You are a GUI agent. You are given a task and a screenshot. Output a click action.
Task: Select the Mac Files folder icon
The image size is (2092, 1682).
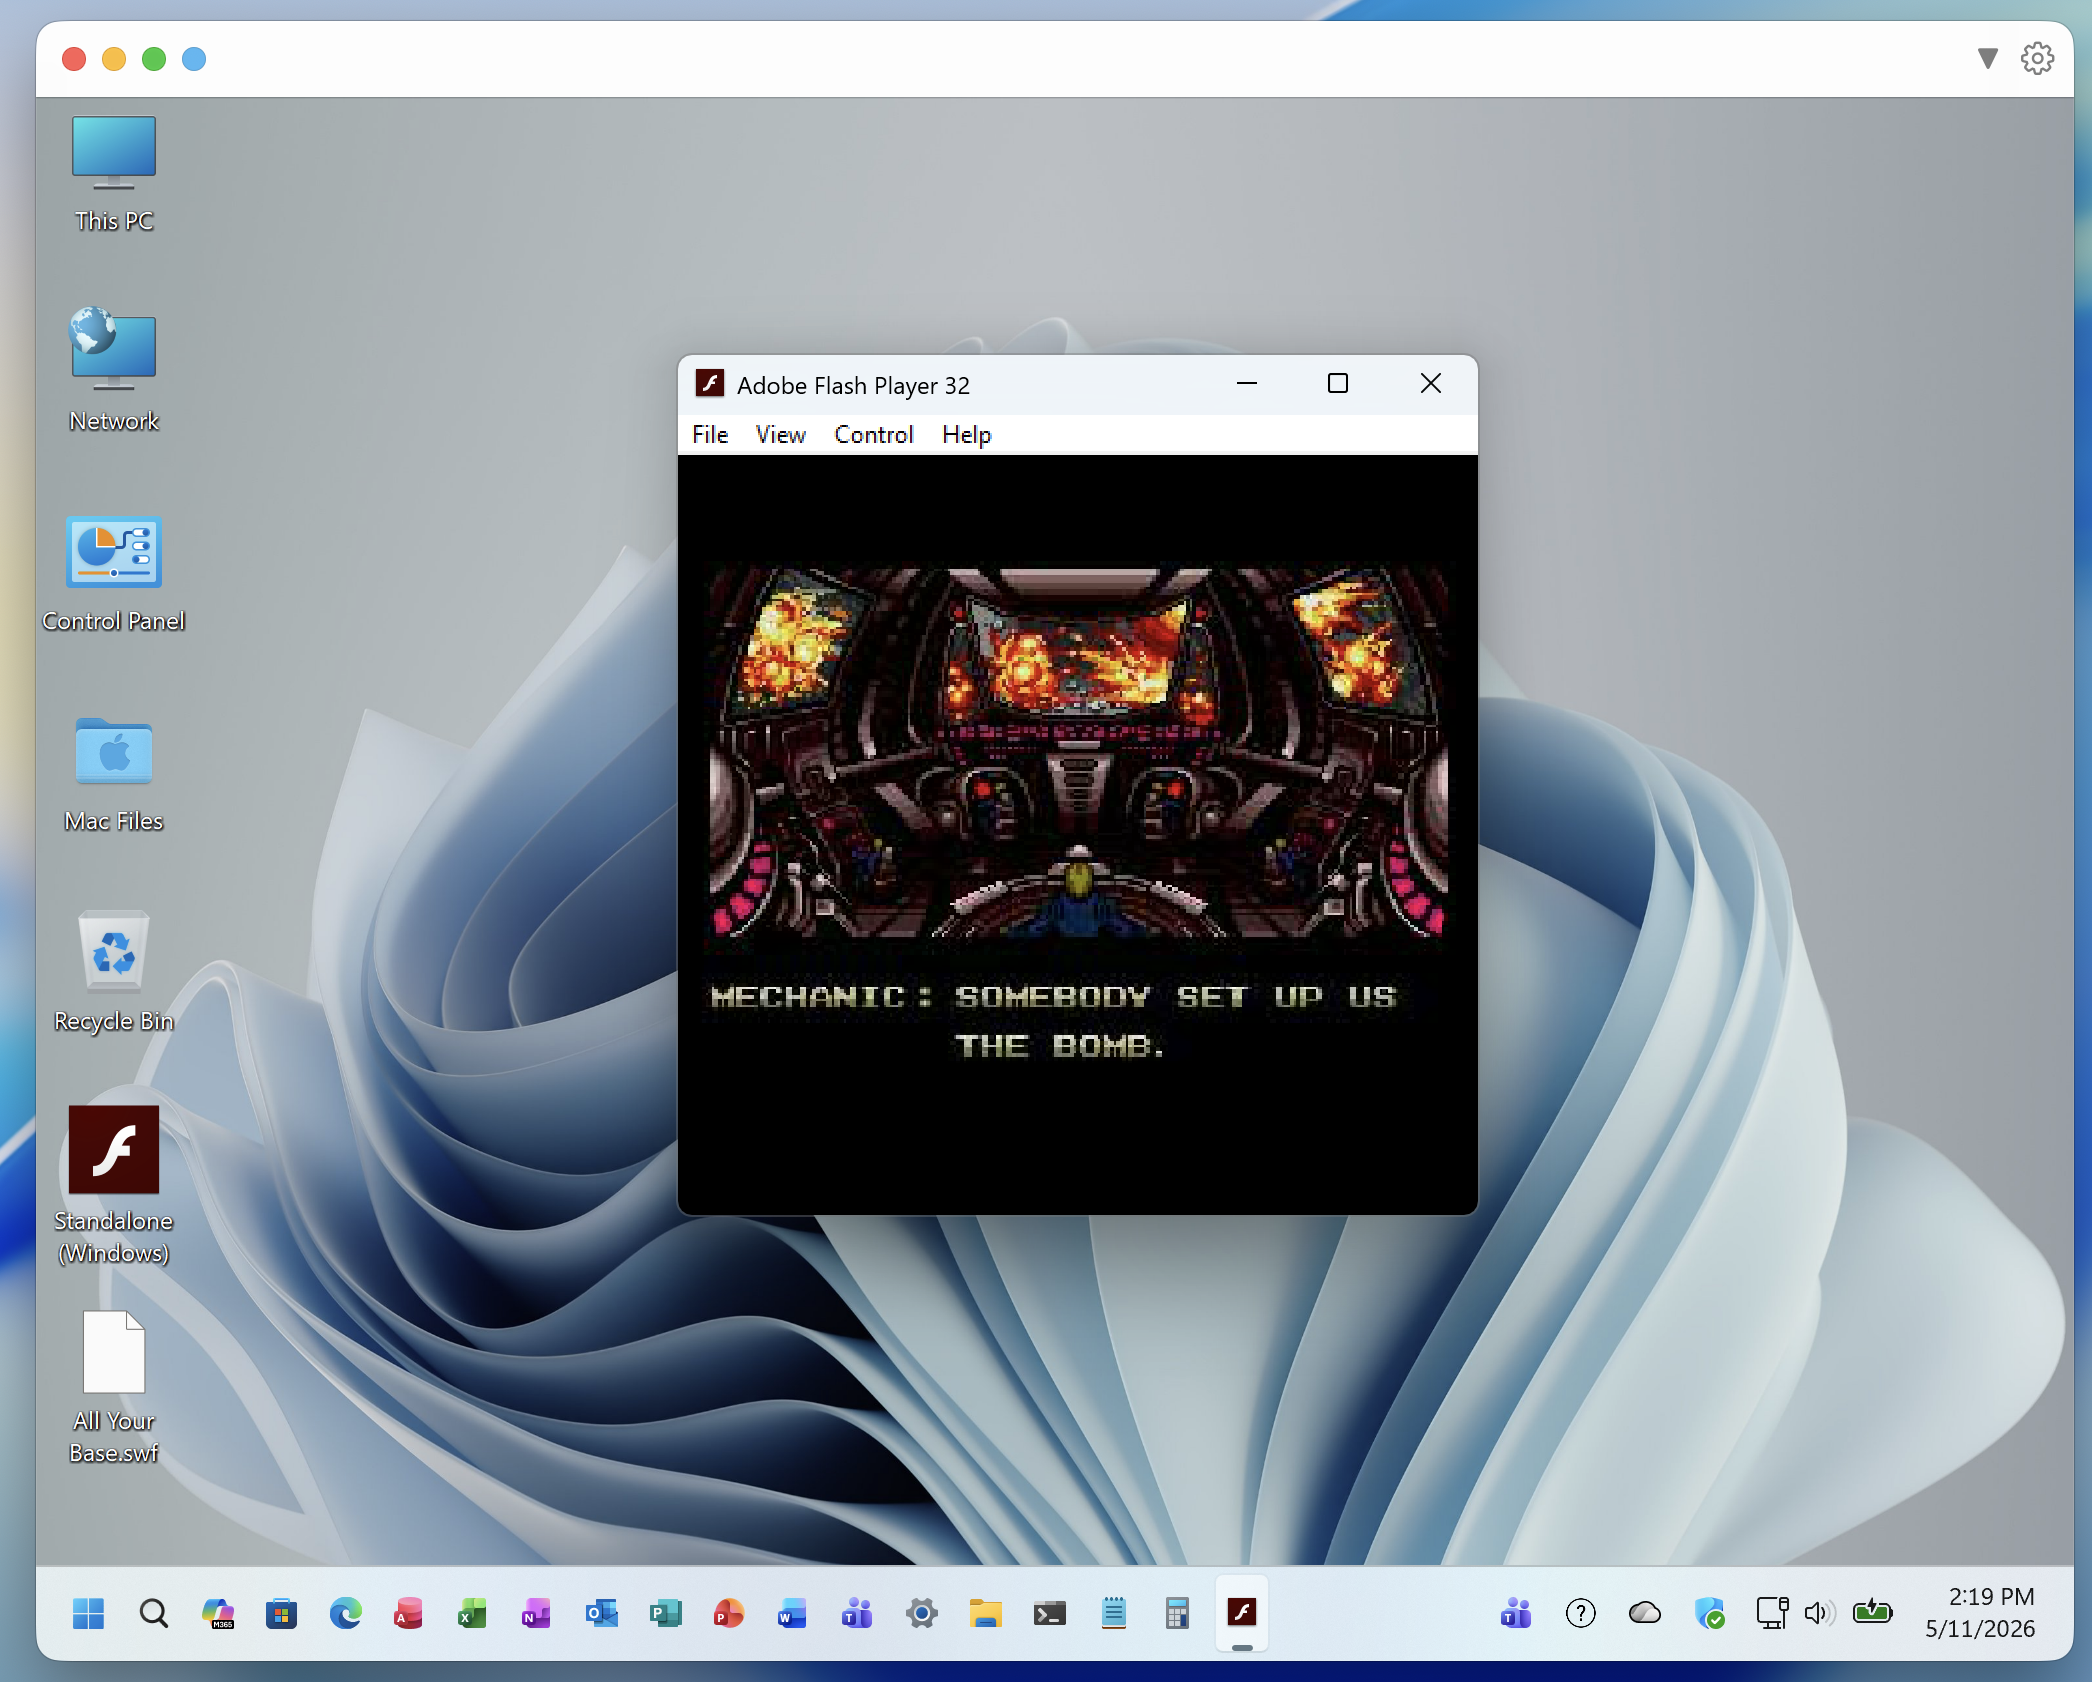pos(114,775)
